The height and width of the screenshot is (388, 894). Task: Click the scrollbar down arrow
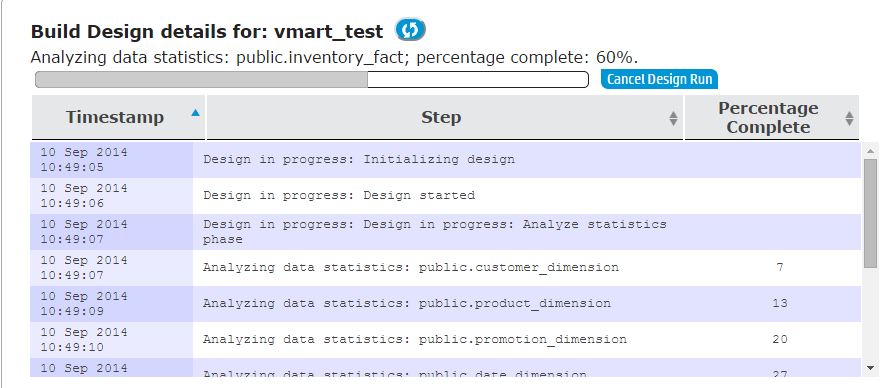[870, 368]
